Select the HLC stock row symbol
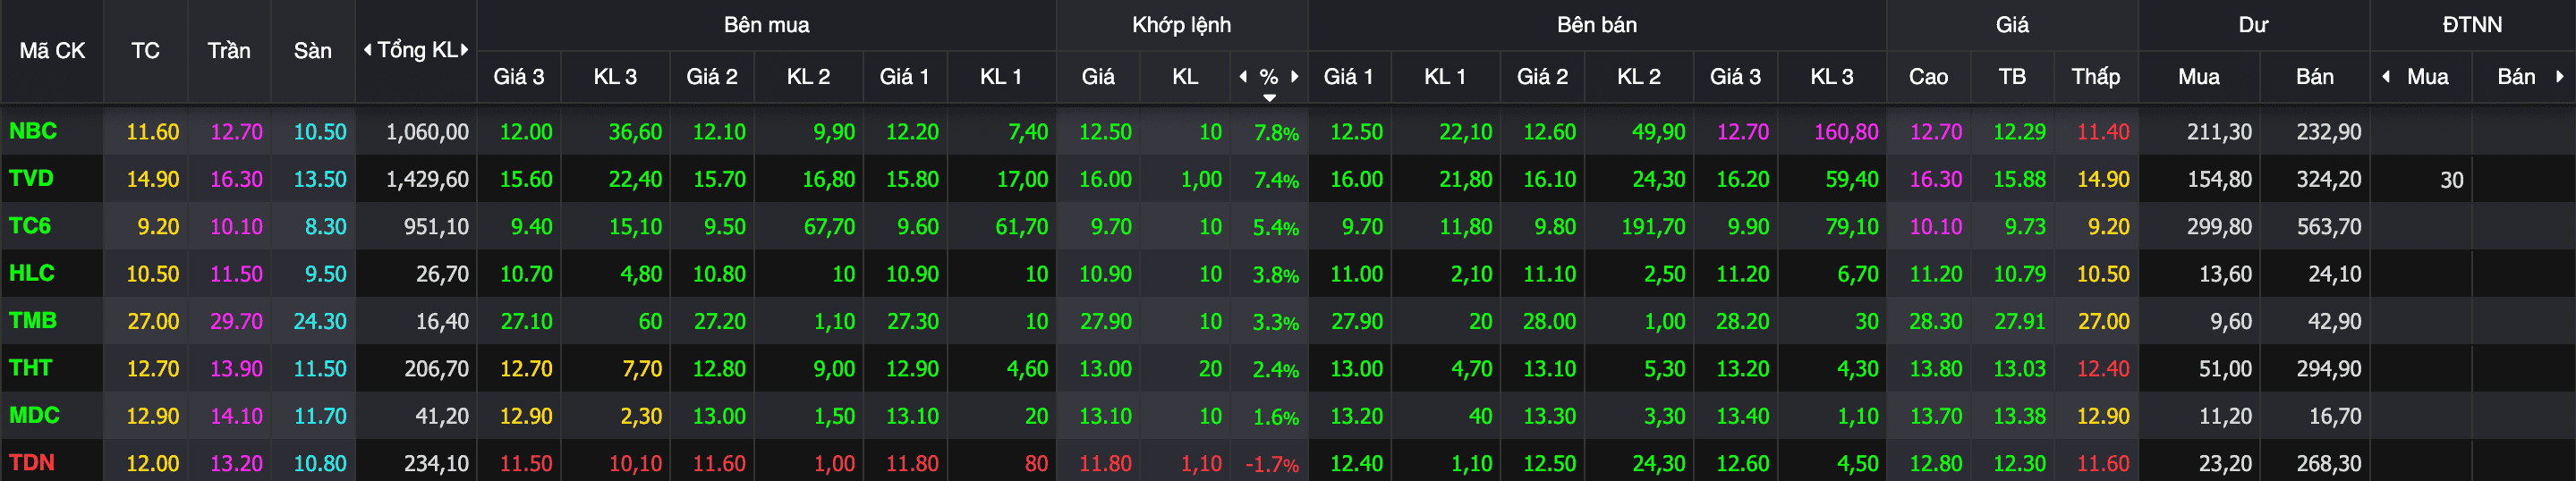This screenshot has height=481, width=2576. tap(32, 273)
